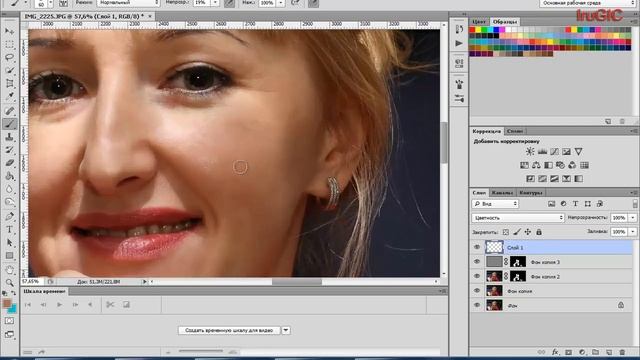Switch to the Цвет color tab

[x=479, y=22]
